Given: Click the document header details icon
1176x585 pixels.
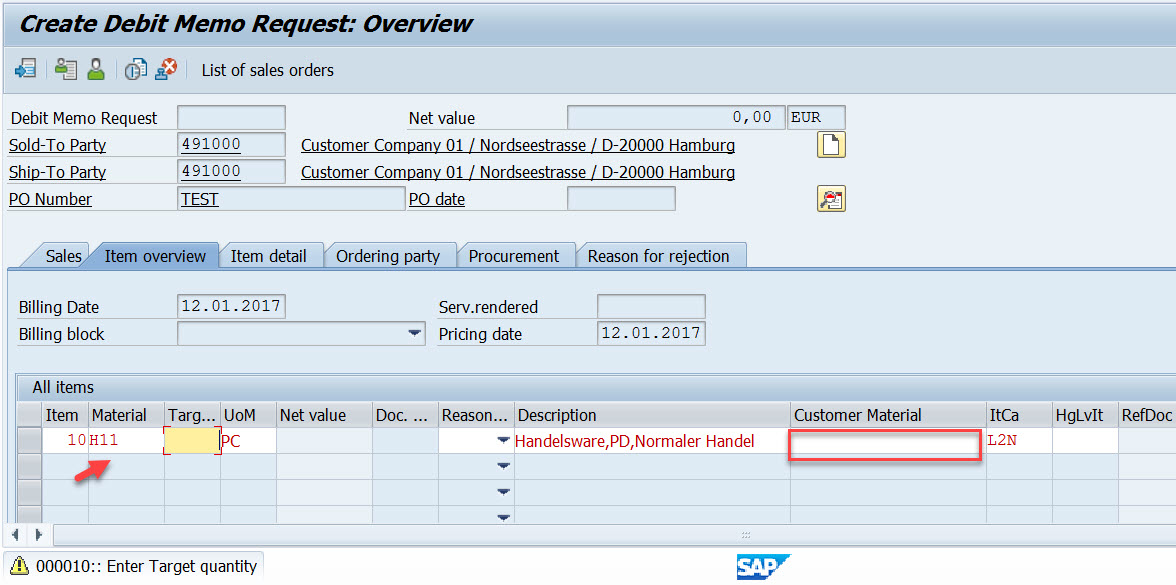Looking at the screenshot, I should point(135,69).
